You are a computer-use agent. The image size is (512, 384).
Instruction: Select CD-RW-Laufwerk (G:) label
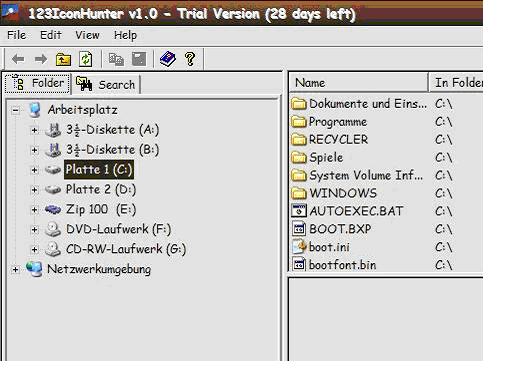126,249
